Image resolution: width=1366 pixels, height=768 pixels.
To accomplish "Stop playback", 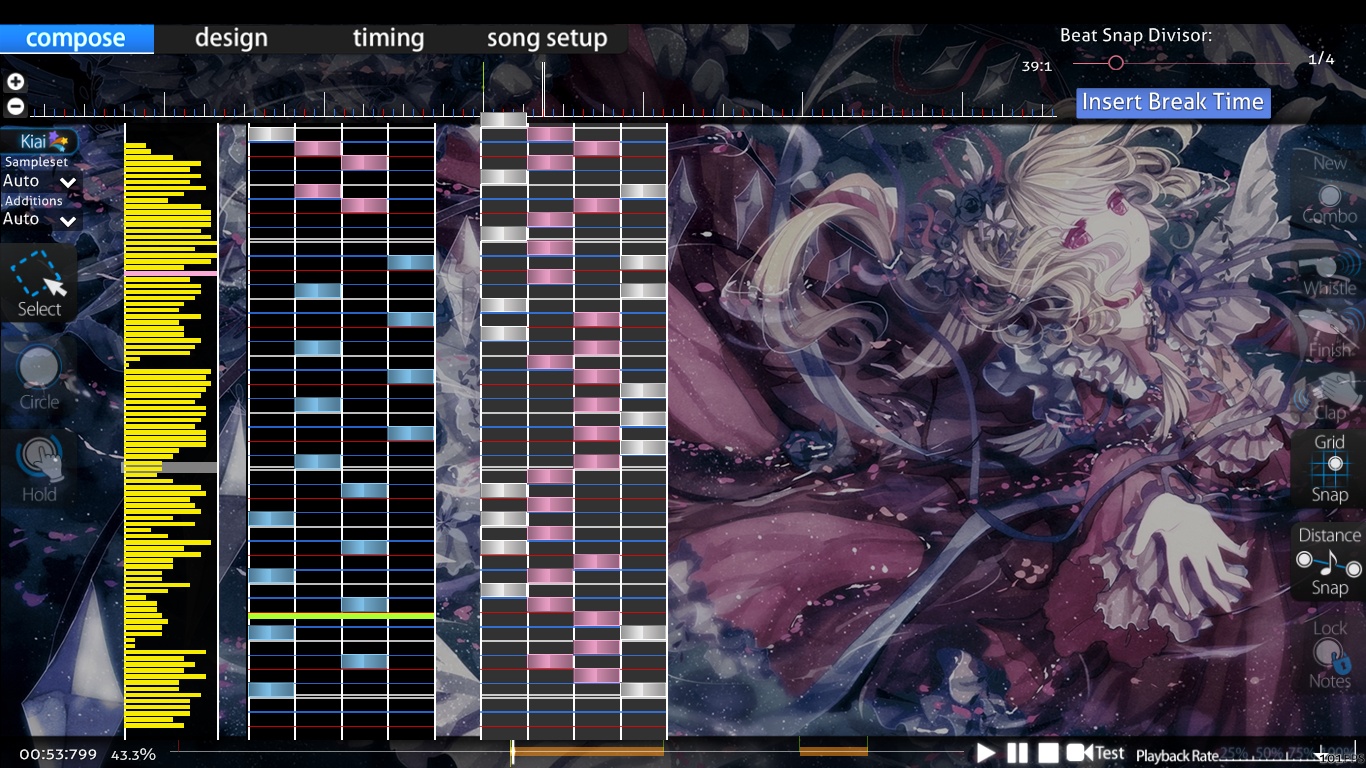I will pyautogui.click(x=1048, y=753).
